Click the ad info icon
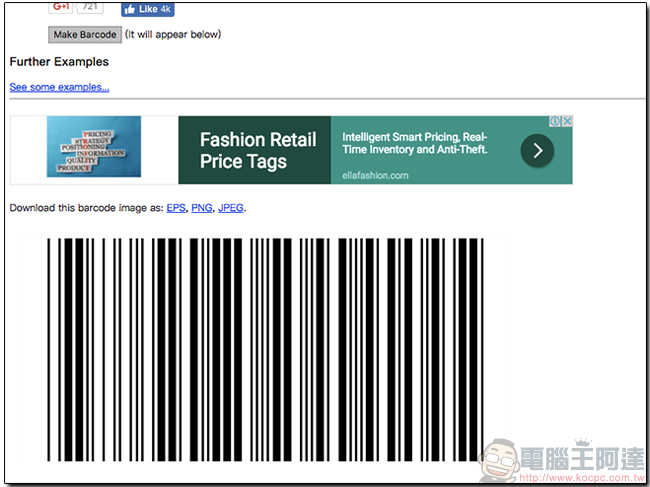Viewport: 650px width, 487px height. [555, 121]
